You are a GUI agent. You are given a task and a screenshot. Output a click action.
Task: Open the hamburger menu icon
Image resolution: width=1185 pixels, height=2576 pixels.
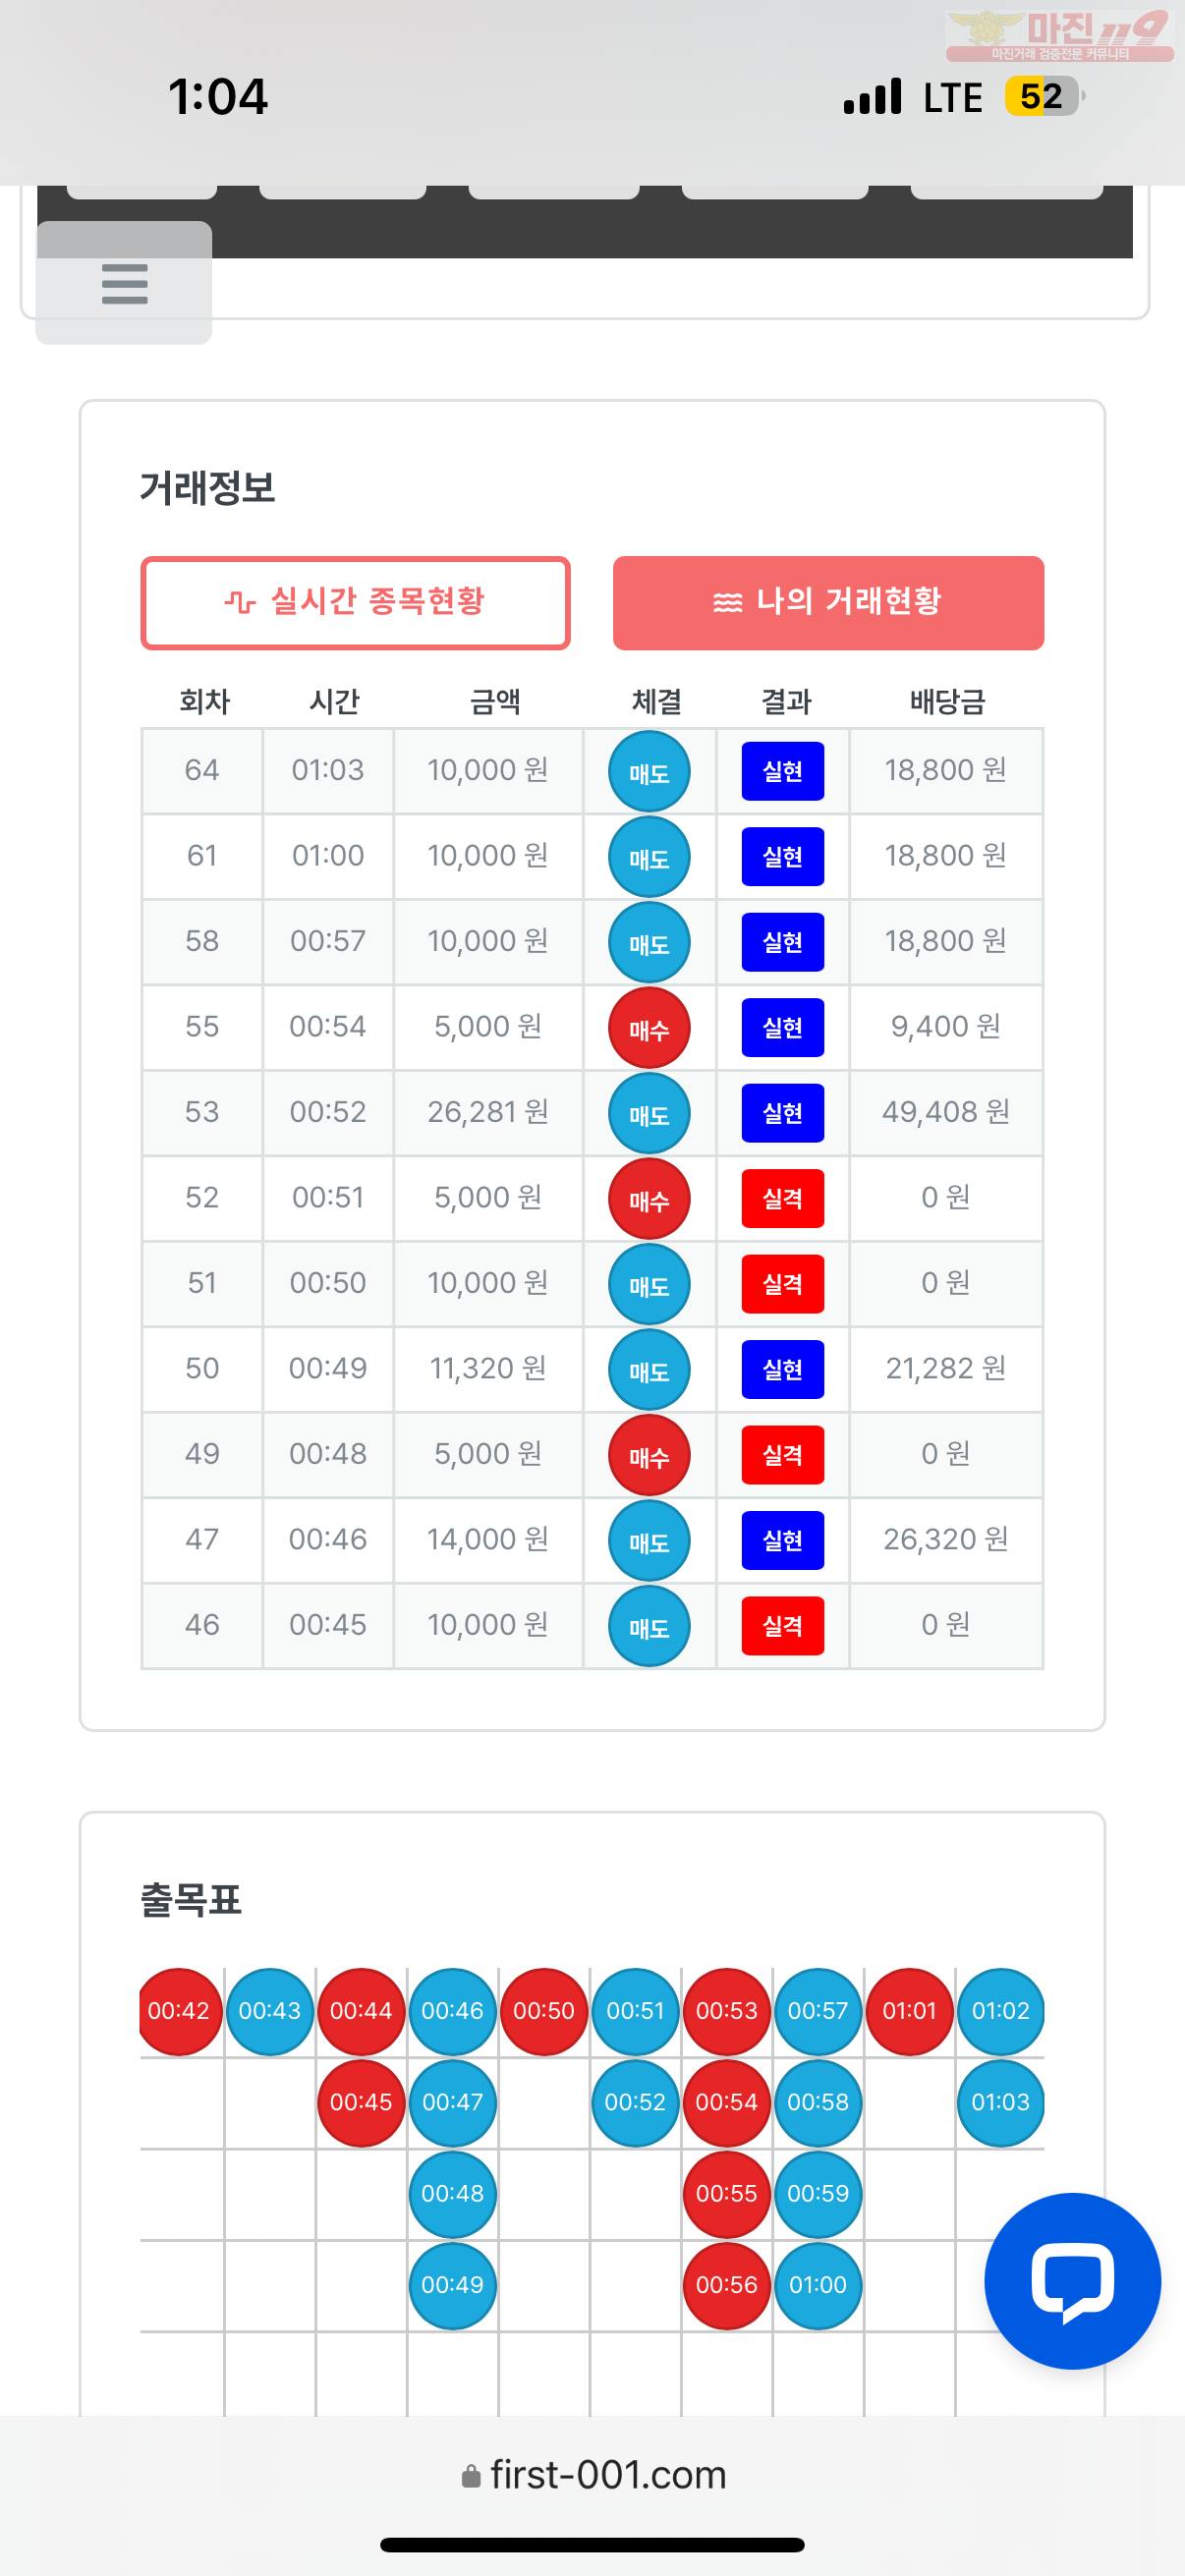pyautogui.click(x=124, y=283)
